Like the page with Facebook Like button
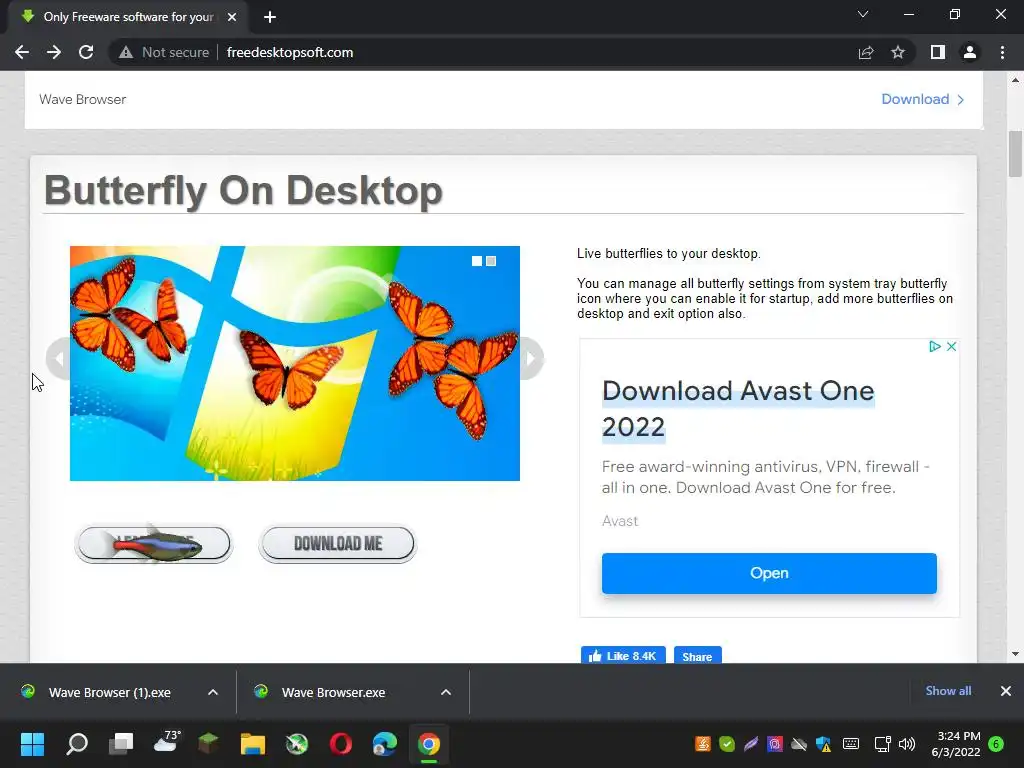Screen dimensions: 1024x768 pyautogui.click(x=623, y=656)
